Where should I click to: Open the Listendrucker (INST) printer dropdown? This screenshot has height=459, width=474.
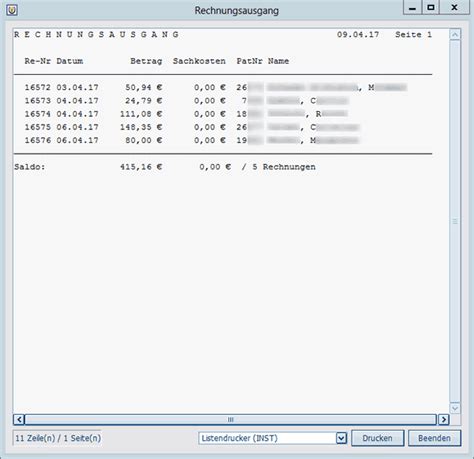(x=273, y=438)
